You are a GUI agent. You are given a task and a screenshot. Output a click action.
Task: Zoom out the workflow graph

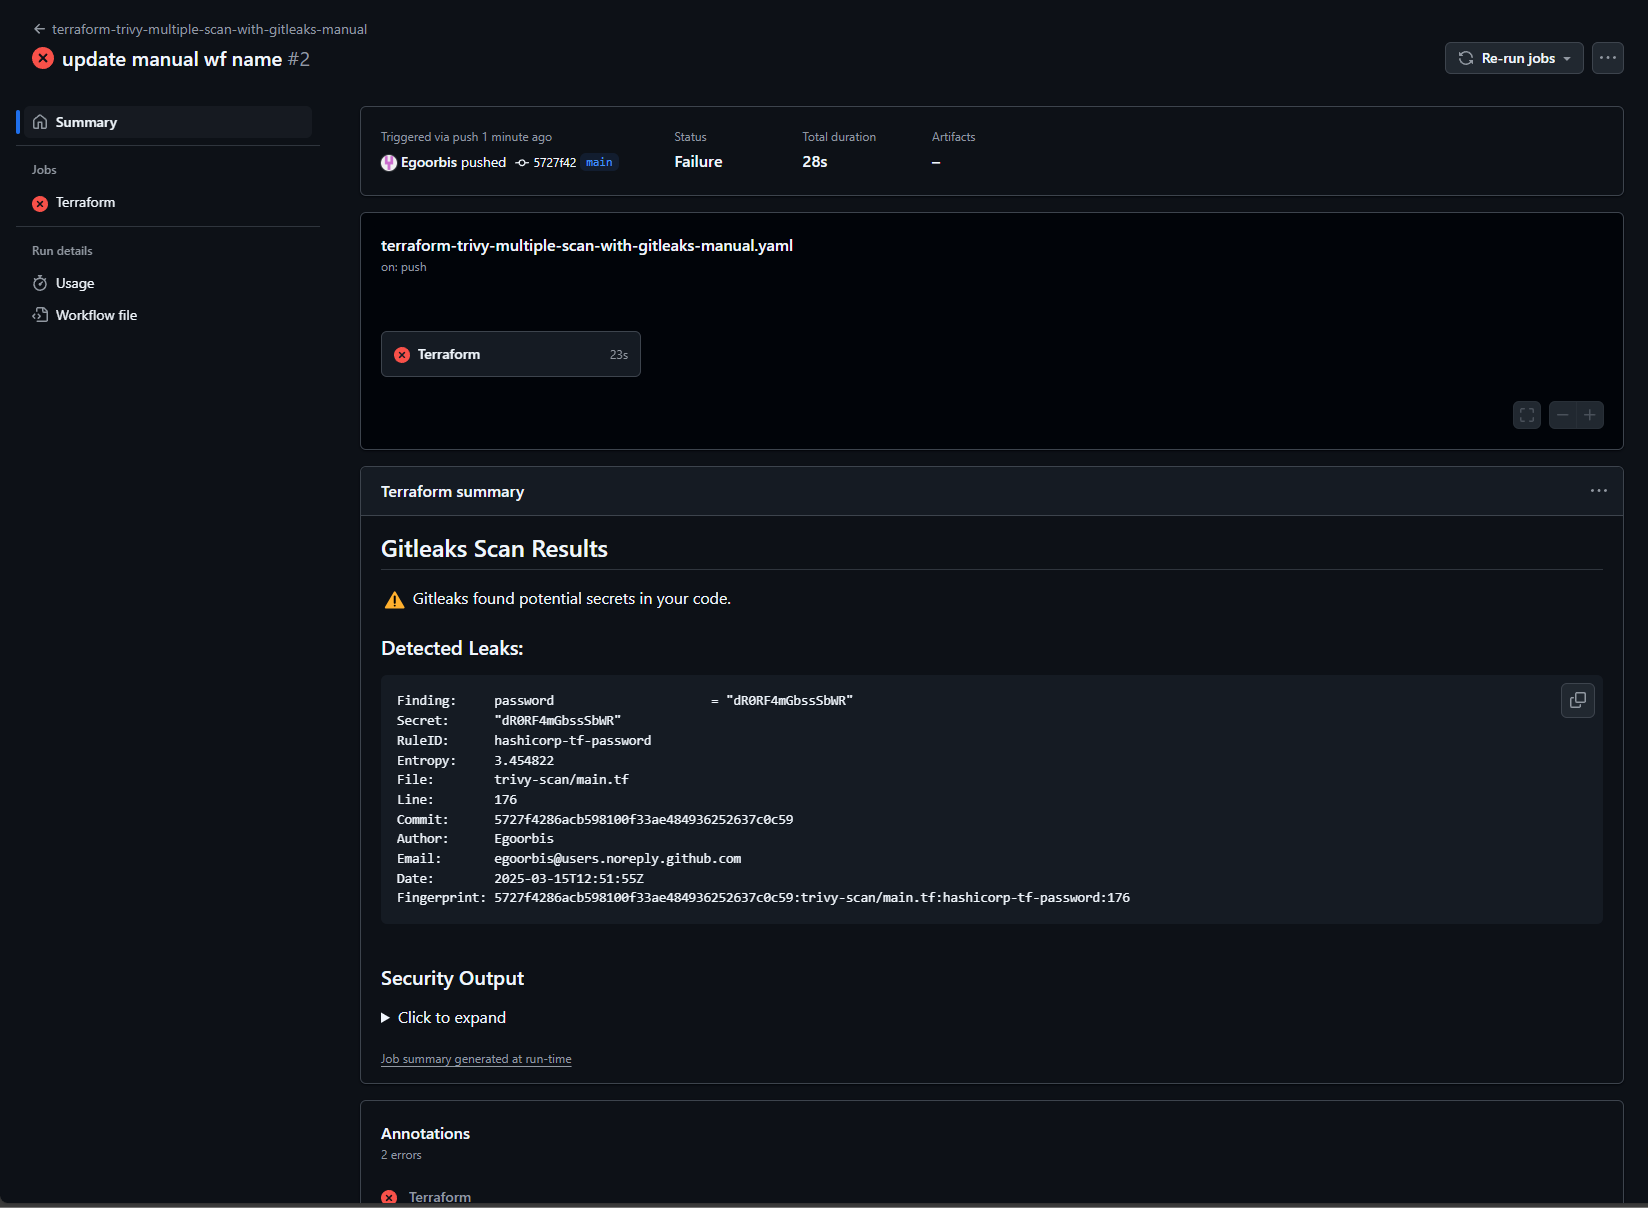[1562, 415]
